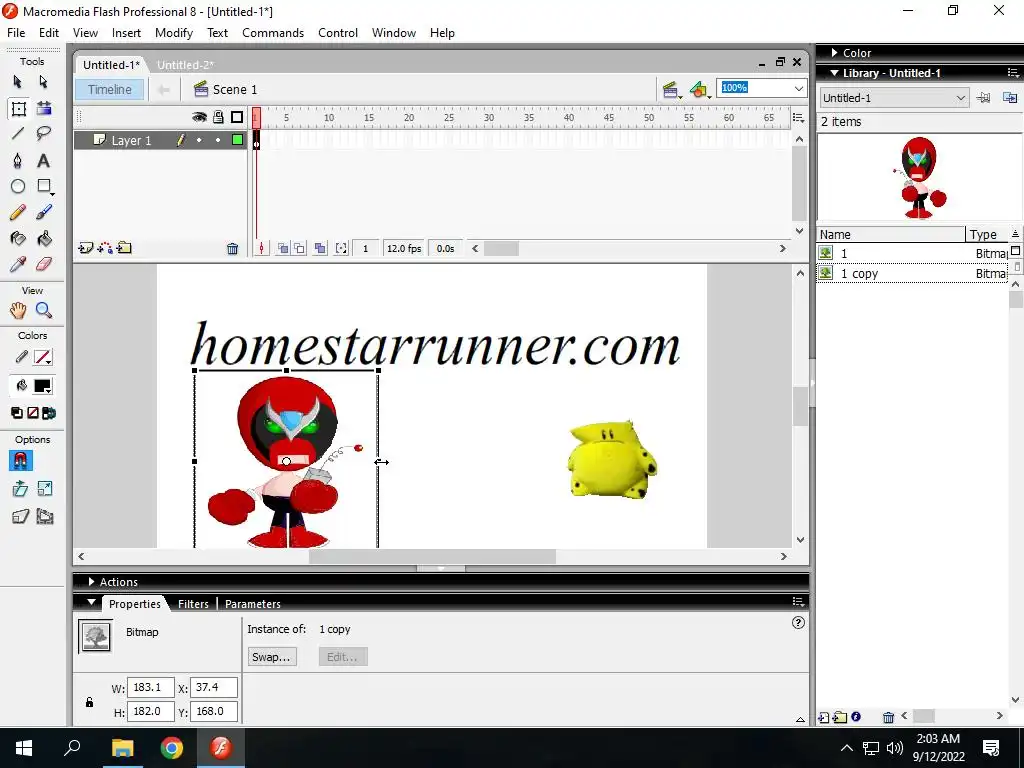Select the Free Transform tool
This screenshot has height=768, width=1024.
[18, 108]
